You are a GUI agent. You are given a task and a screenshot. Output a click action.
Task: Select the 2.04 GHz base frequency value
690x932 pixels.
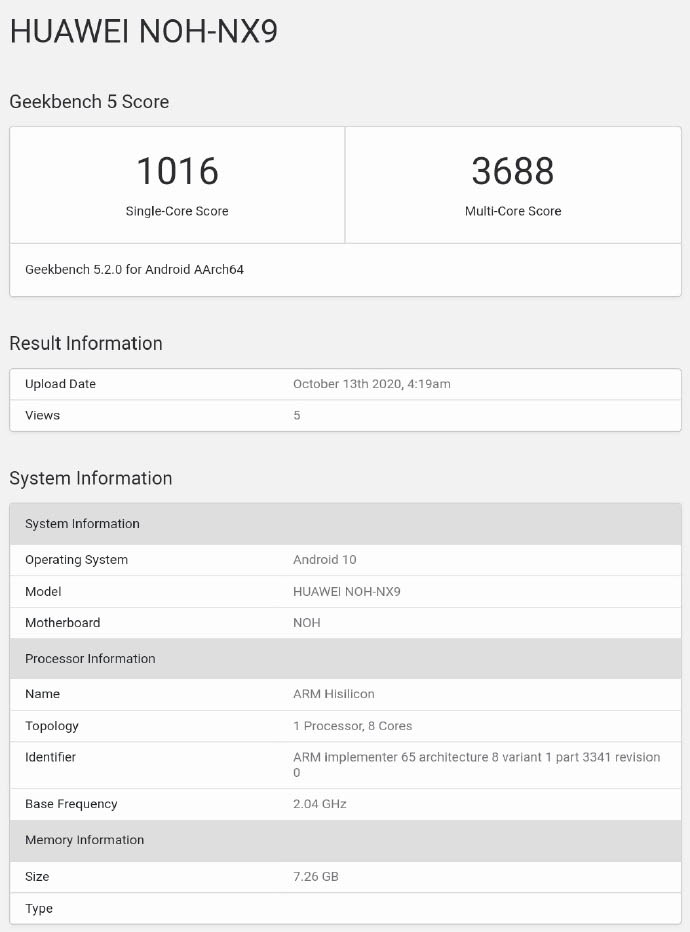coord(319,804)
